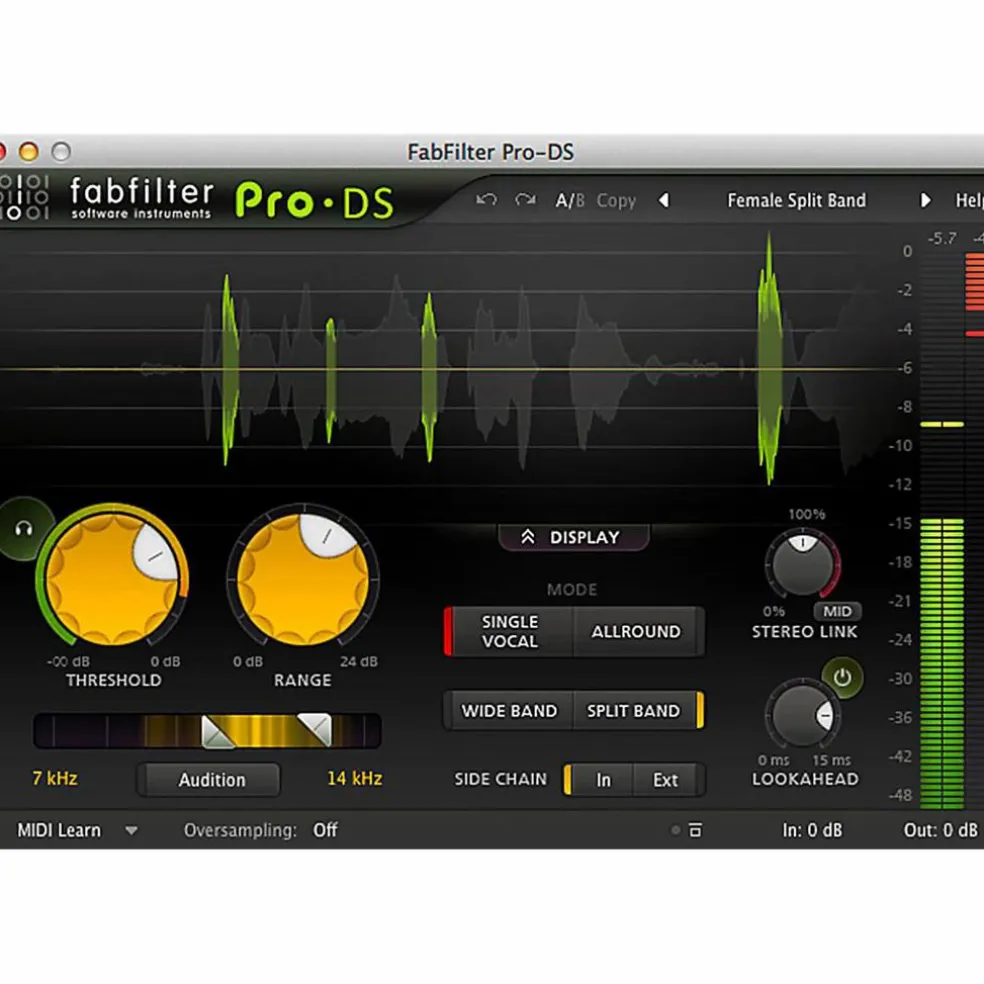Click the Threshold knob
Image resolution: width=984 pixels, height=984 pixels.
(113, 578)
